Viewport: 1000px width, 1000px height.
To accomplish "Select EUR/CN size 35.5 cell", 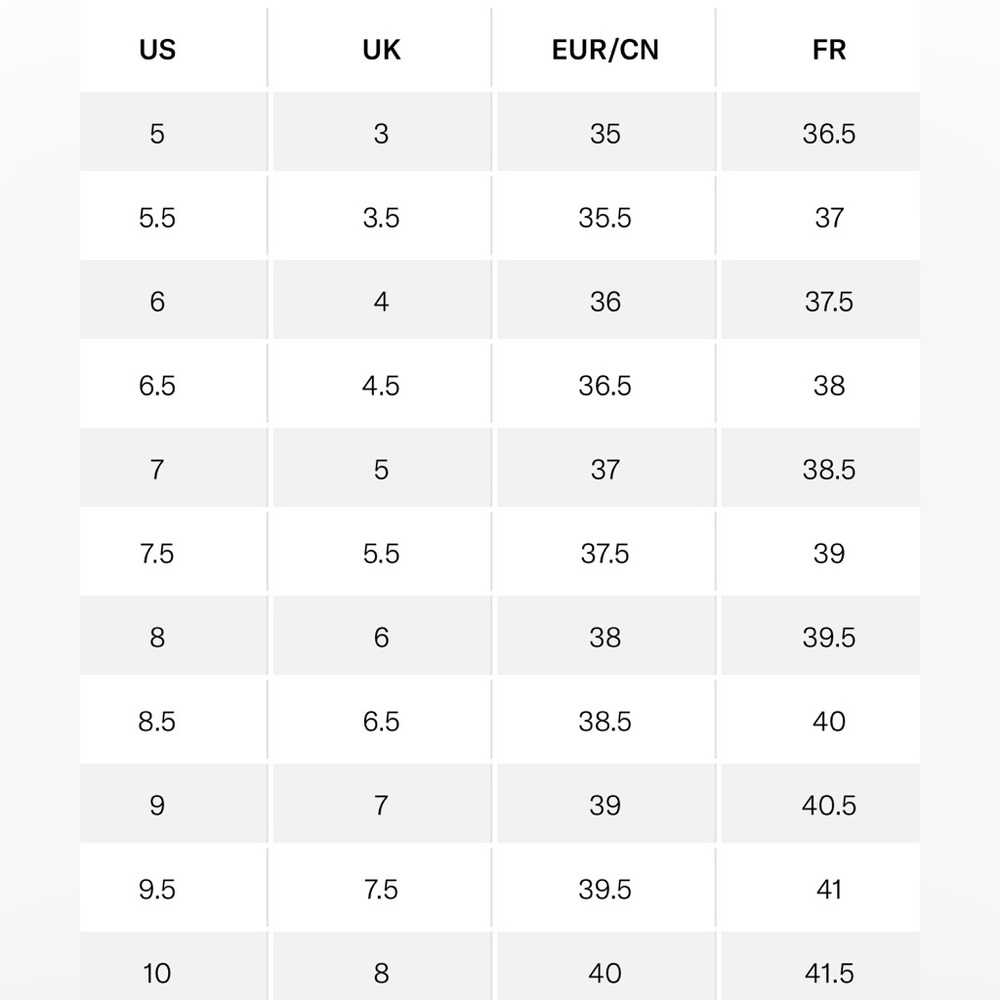I will [x=606, y=216].
